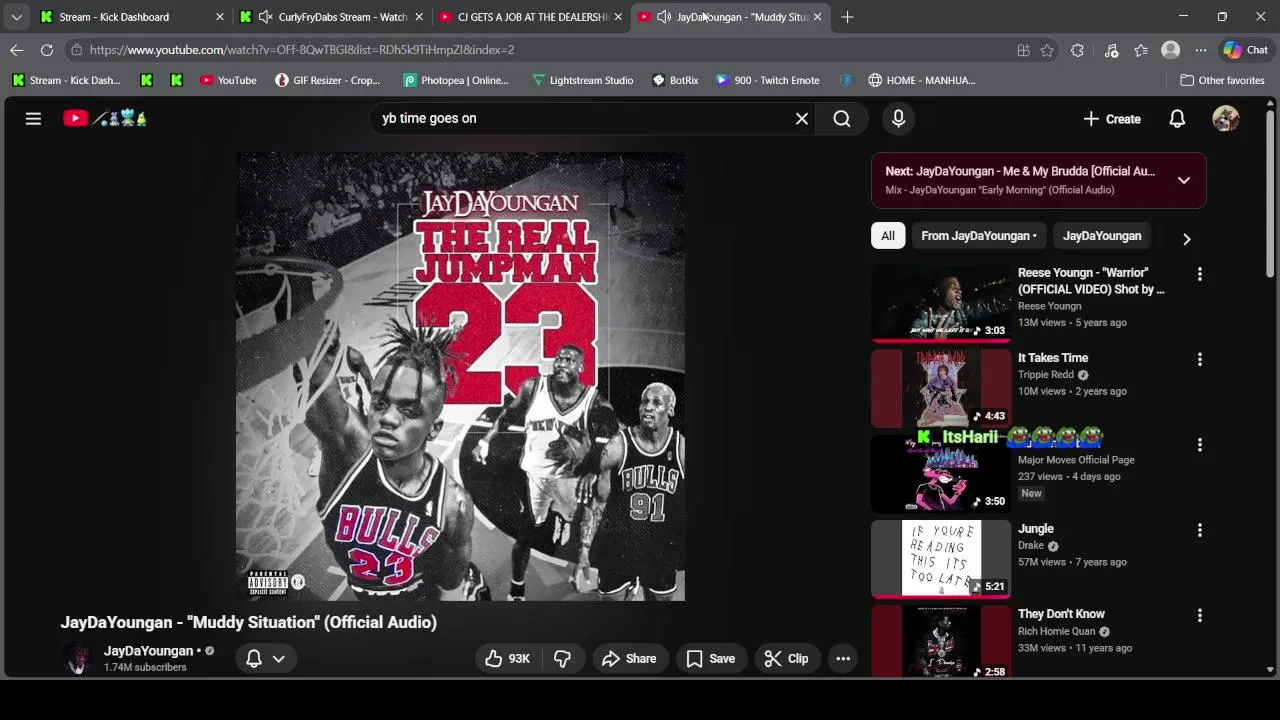This screenshot has width=1280, height=720.
Task: Open more actions menu beside Clip
Action: (843, 658)
